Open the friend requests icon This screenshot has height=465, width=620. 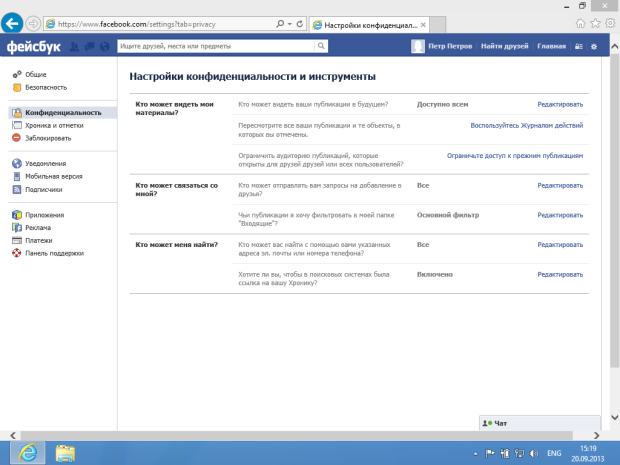[74, 46]
